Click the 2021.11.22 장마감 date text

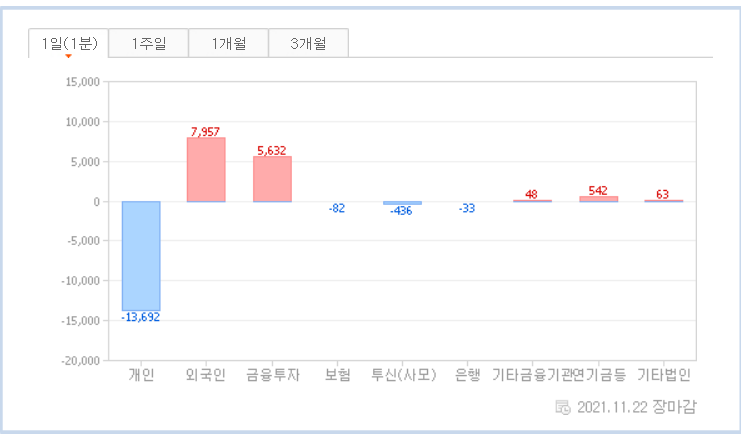pyautogui.click(x=637, y=407)
